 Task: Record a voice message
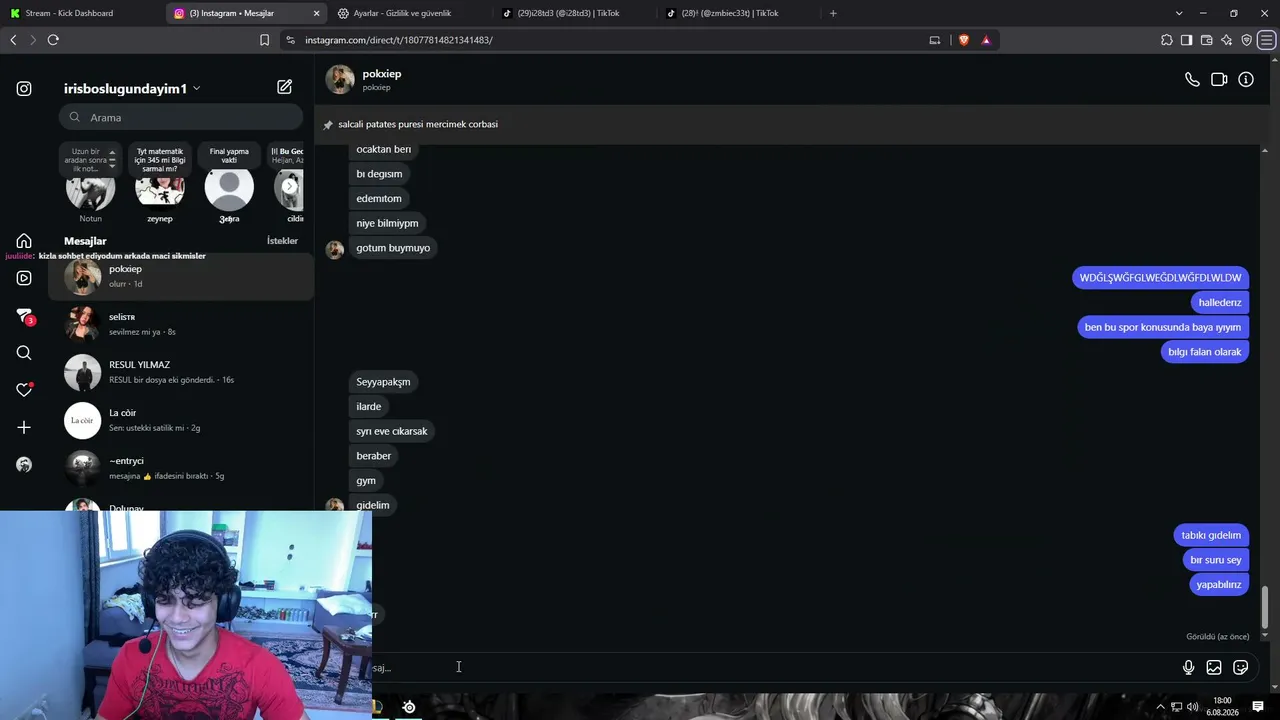coord(1188,667)
